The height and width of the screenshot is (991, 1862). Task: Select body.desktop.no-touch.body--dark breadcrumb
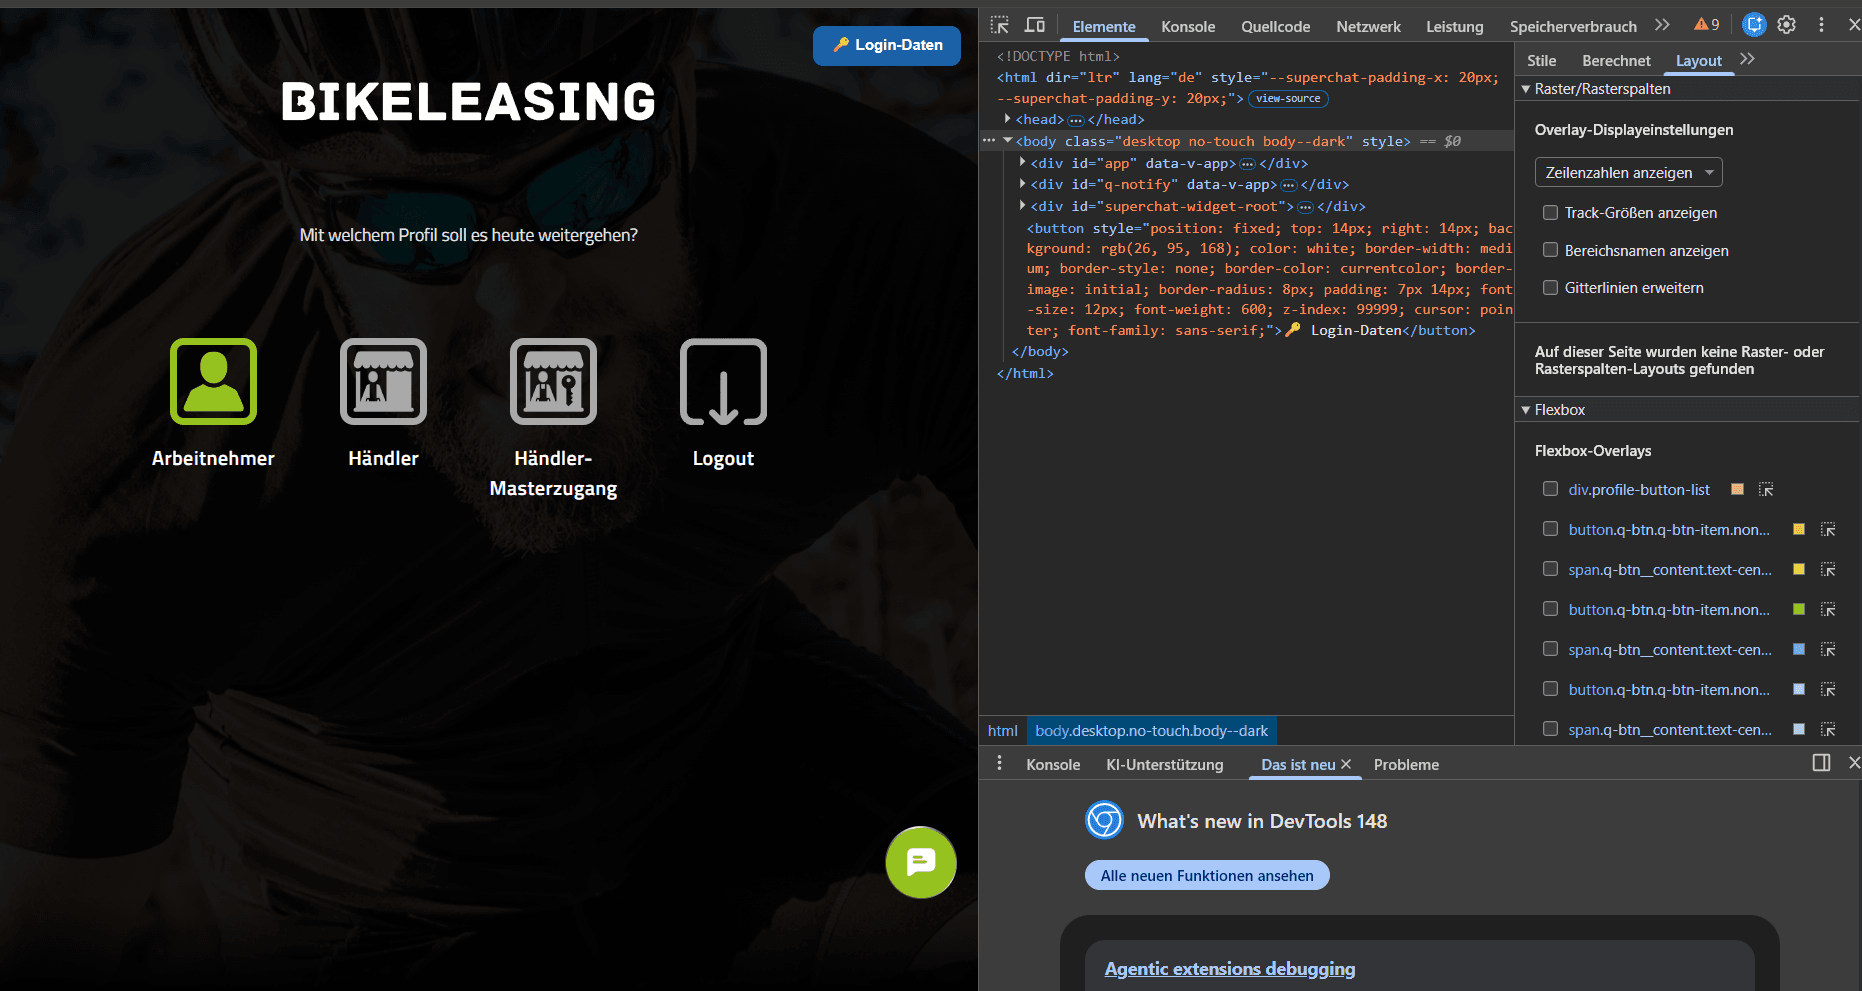pyautogui.click(x=1151, y=731)
